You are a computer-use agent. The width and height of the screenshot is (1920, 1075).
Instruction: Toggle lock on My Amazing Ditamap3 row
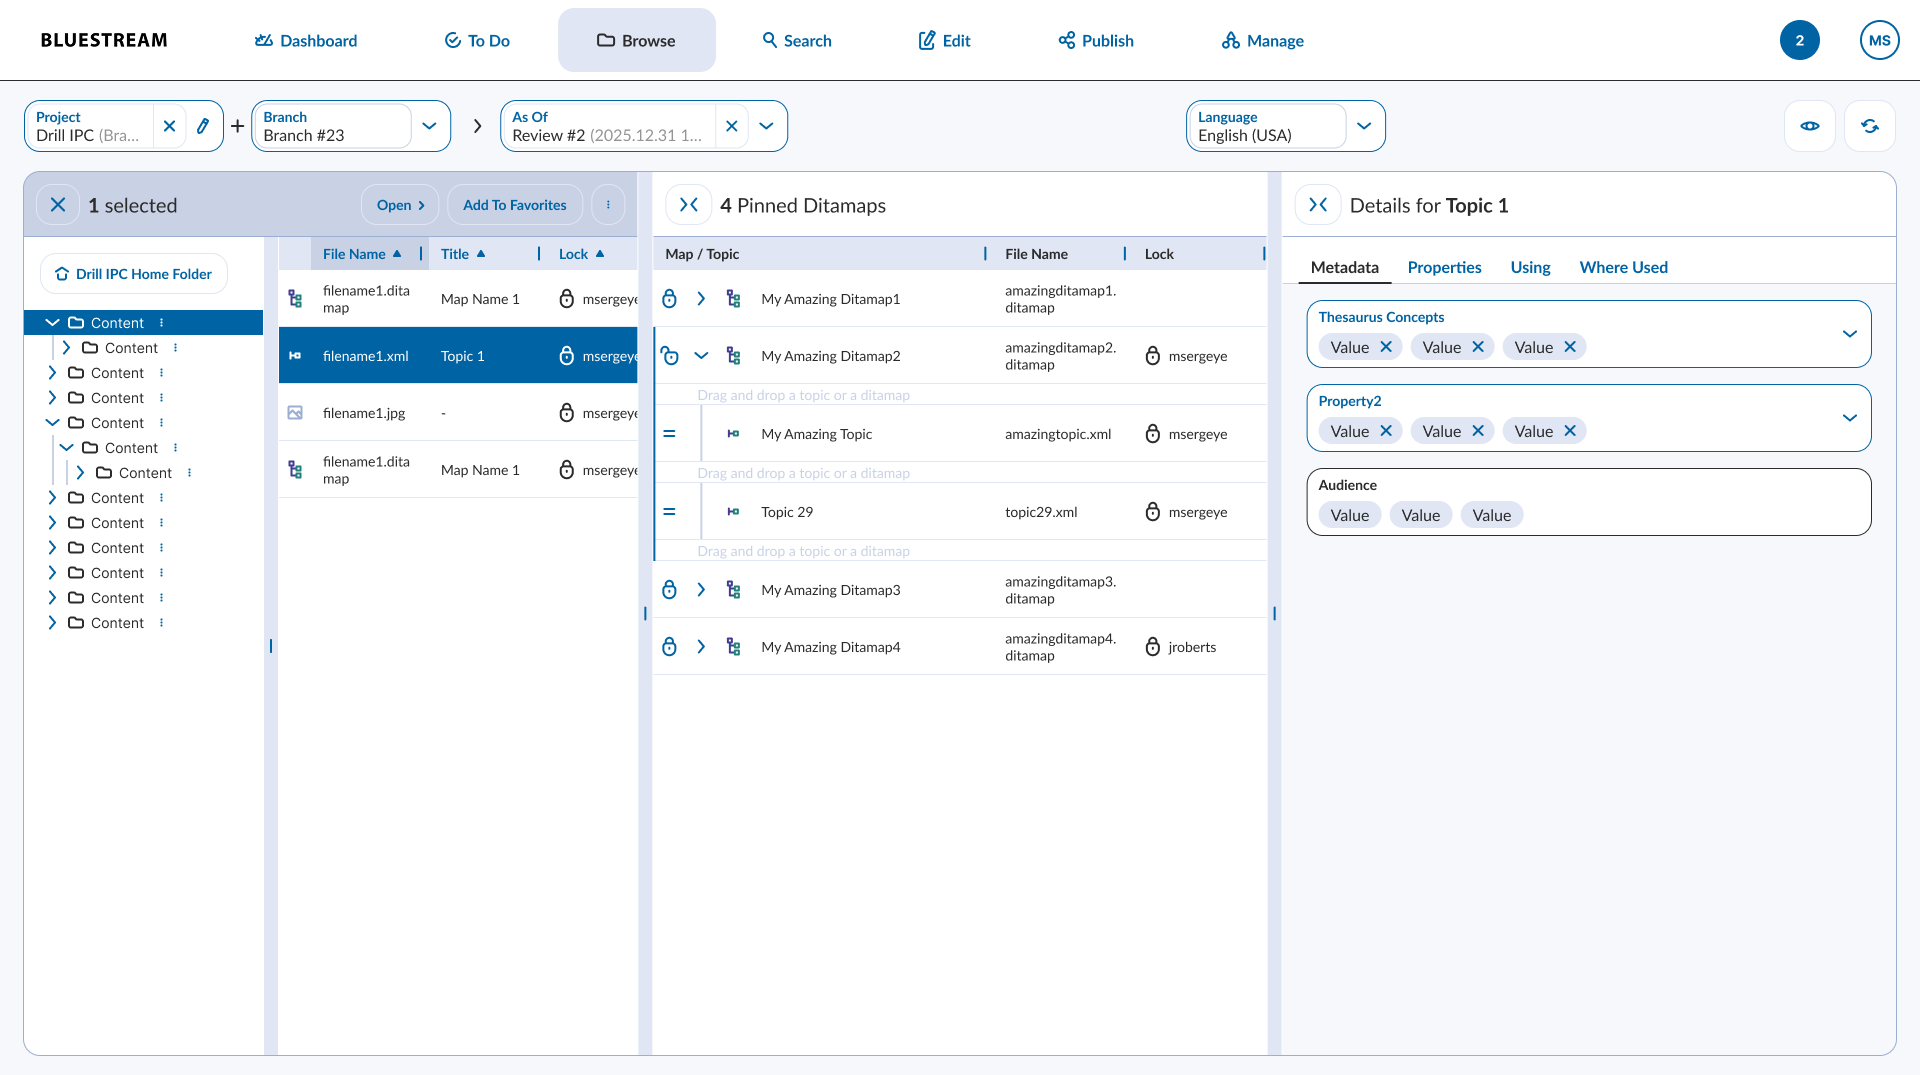click(670, 590)
